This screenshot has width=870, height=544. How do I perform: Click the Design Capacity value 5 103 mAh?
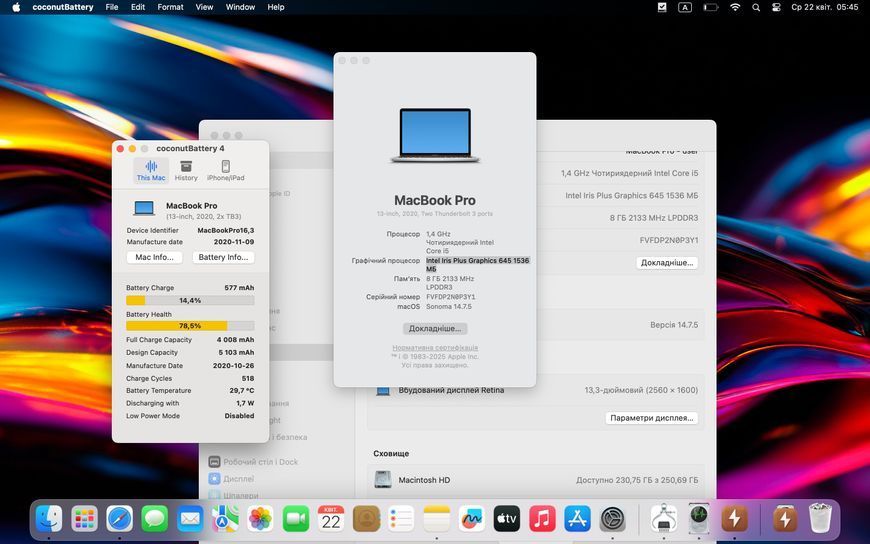236,352
